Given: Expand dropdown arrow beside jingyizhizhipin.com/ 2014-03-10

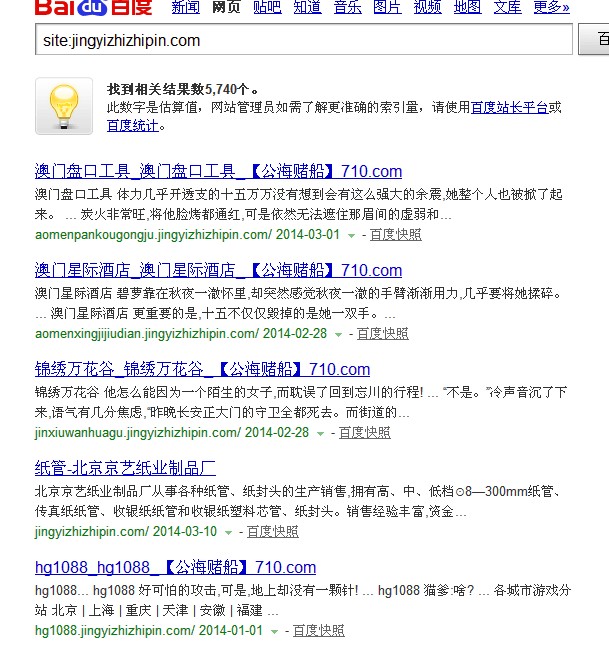Looking at the screenshot, I should click(x=228, y=532).
